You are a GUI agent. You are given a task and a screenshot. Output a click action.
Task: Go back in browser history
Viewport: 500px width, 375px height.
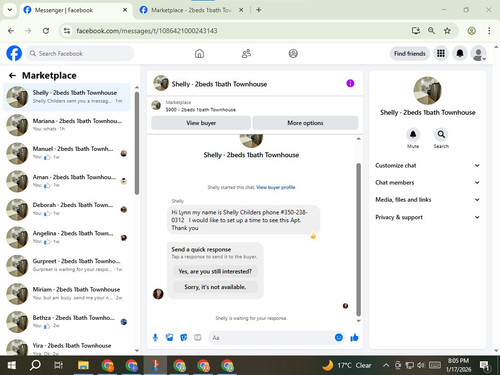(x=11, y=31)
